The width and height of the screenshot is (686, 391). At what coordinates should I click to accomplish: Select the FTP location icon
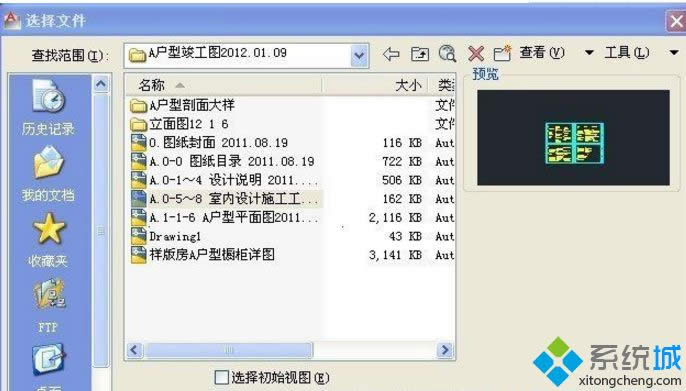coord(48,305)
